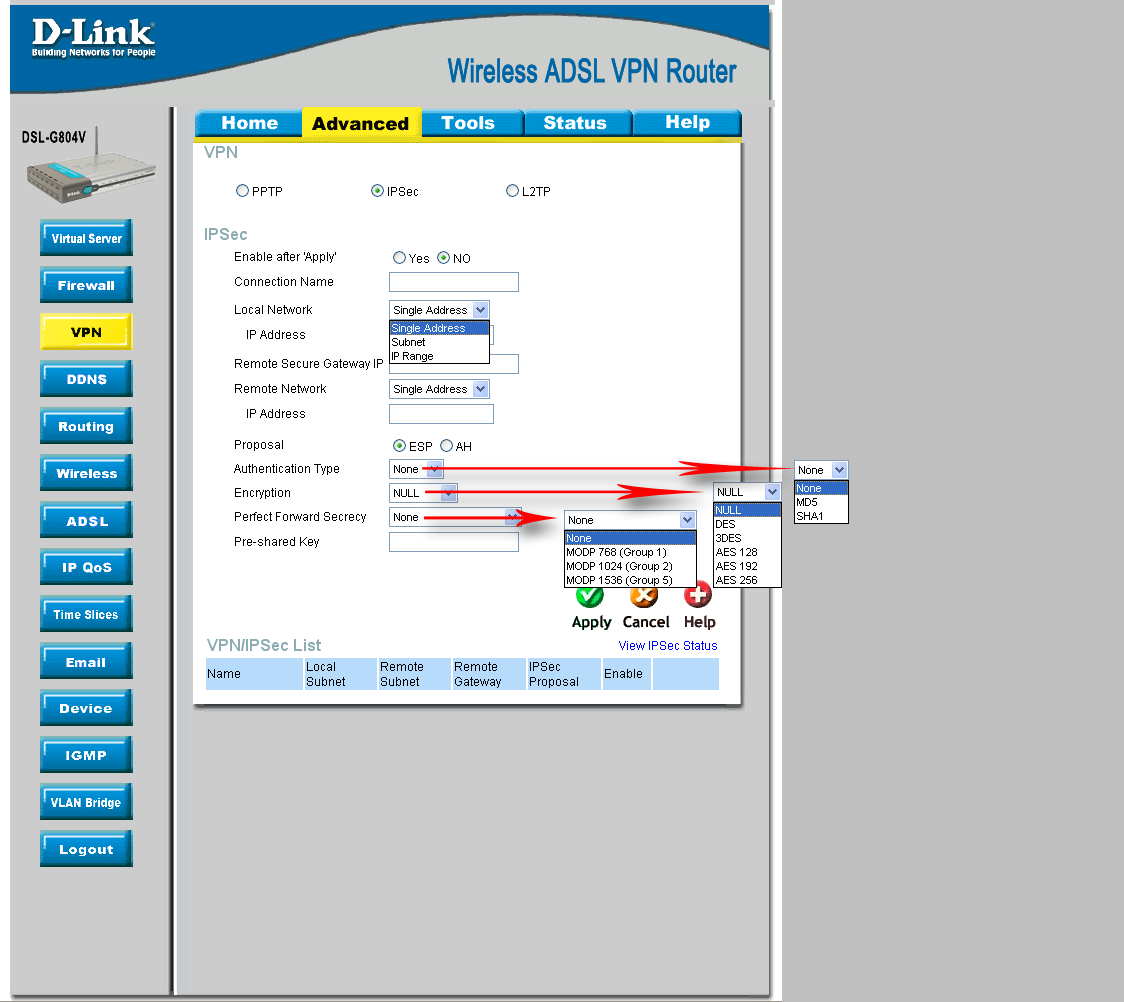This screenshot has width=1124, height=1002.
Task: Click the red Help plus icon
Action: pyautogui.click(x=697, y=596)
